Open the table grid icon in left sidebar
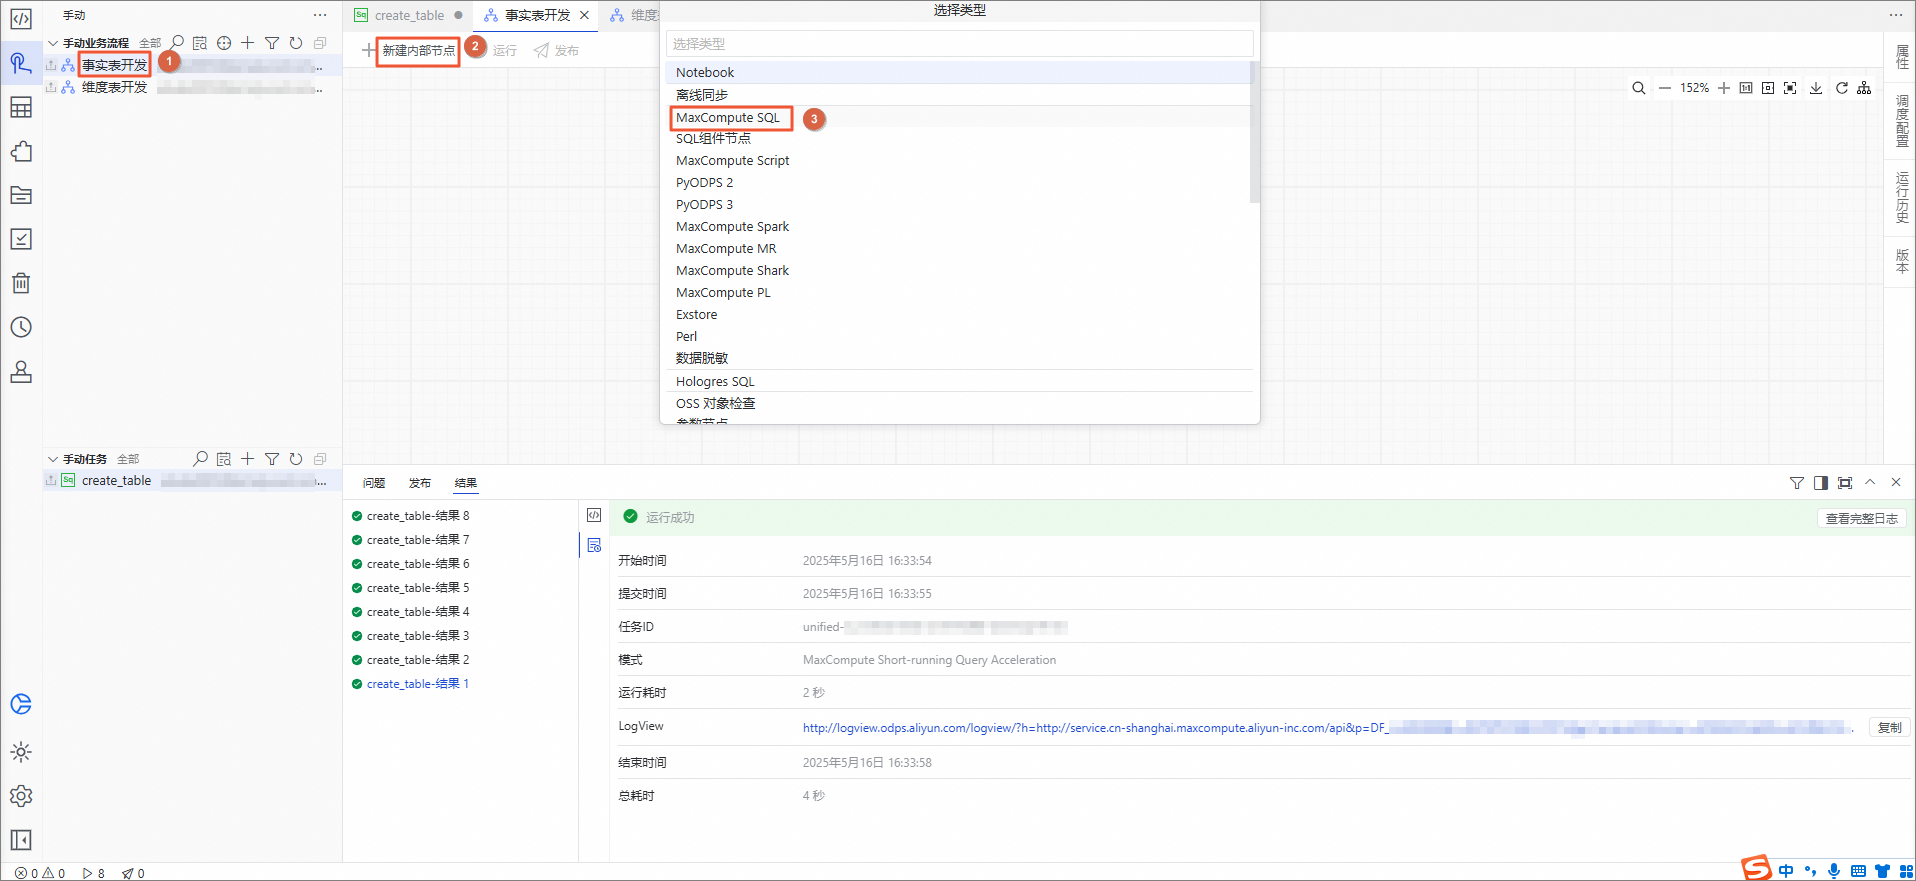The image size is (1916, 881). (x=21, y=107)
